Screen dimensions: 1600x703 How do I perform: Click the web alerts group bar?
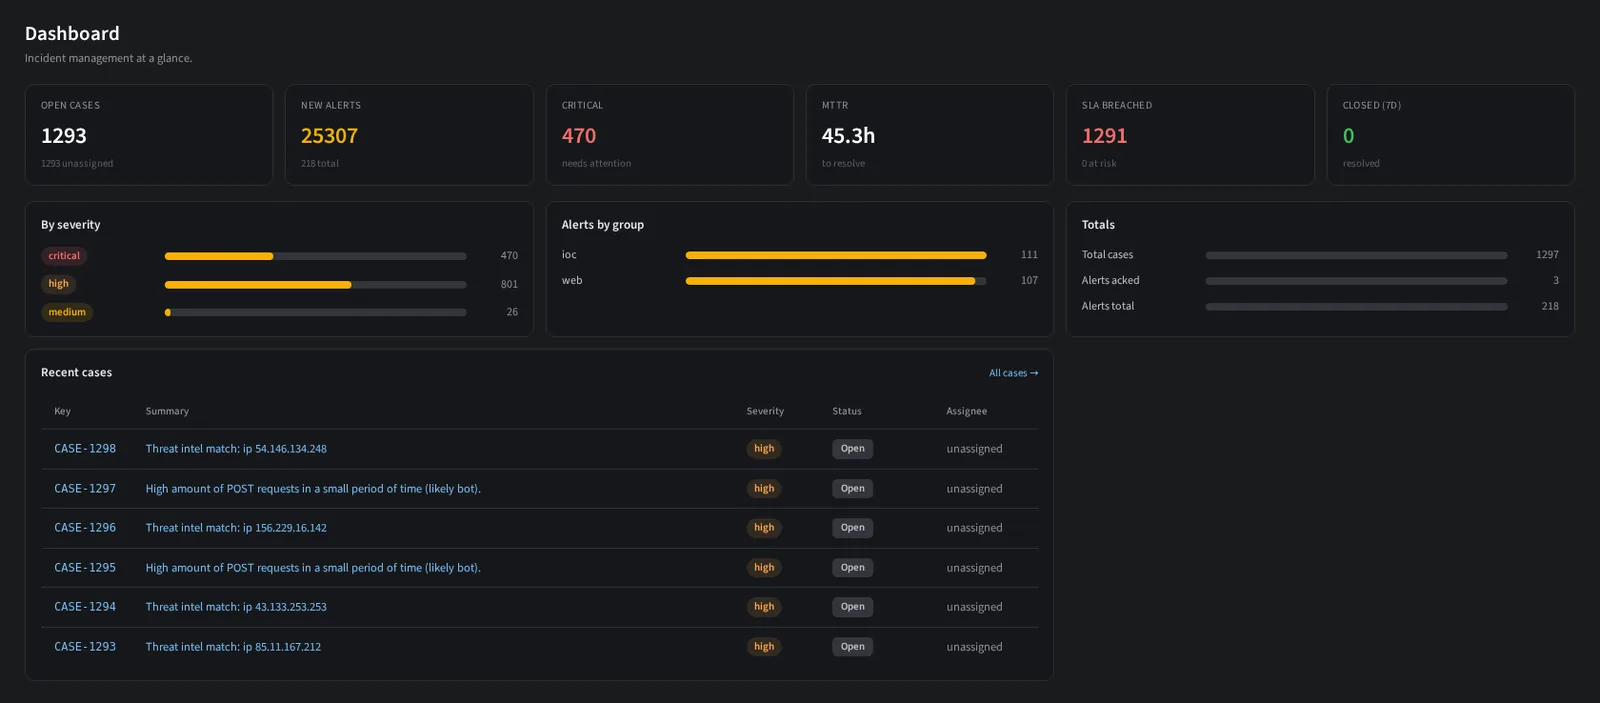(x=836, y=281)
